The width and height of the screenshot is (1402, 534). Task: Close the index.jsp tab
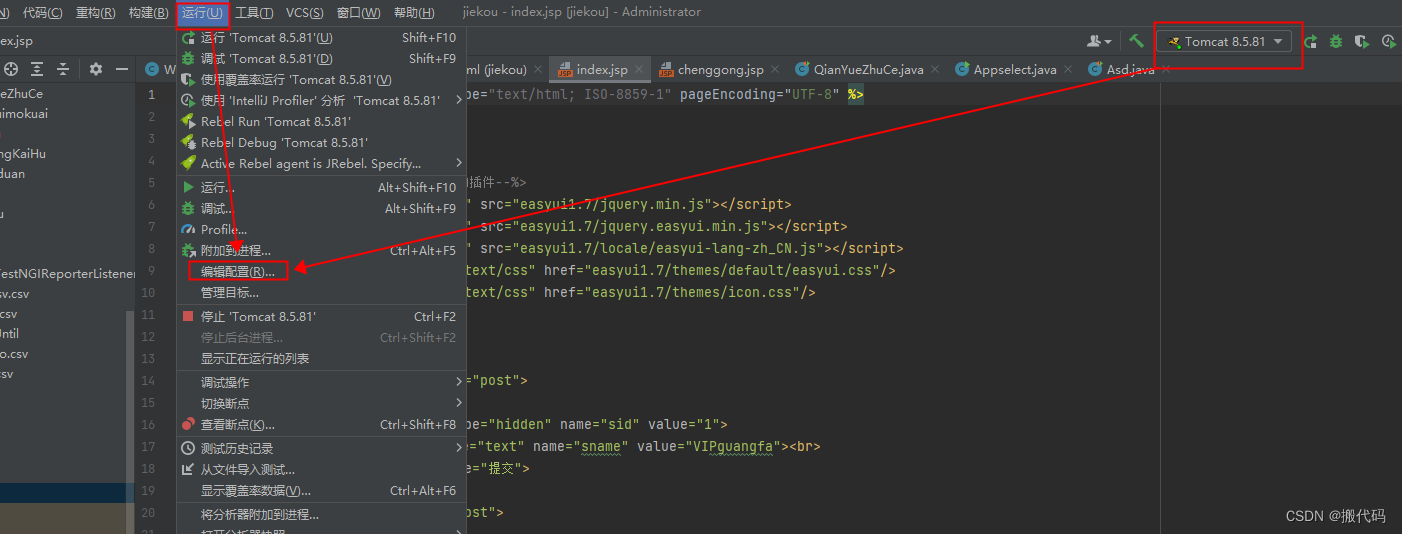(x=639, y=70)
